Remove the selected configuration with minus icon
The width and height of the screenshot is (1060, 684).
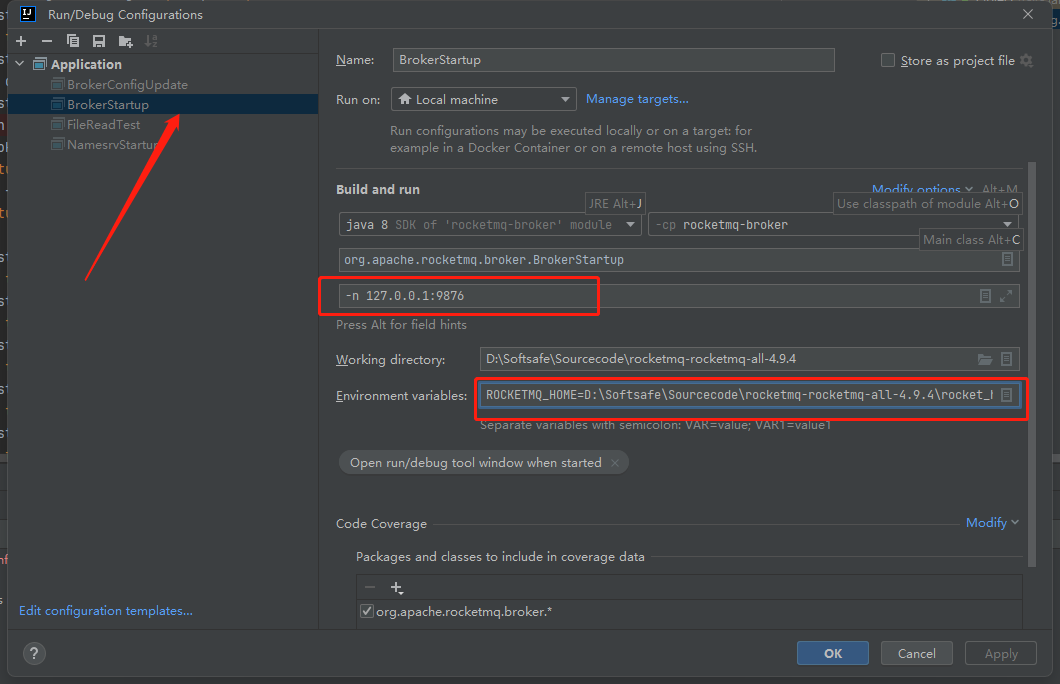point(47,41)
